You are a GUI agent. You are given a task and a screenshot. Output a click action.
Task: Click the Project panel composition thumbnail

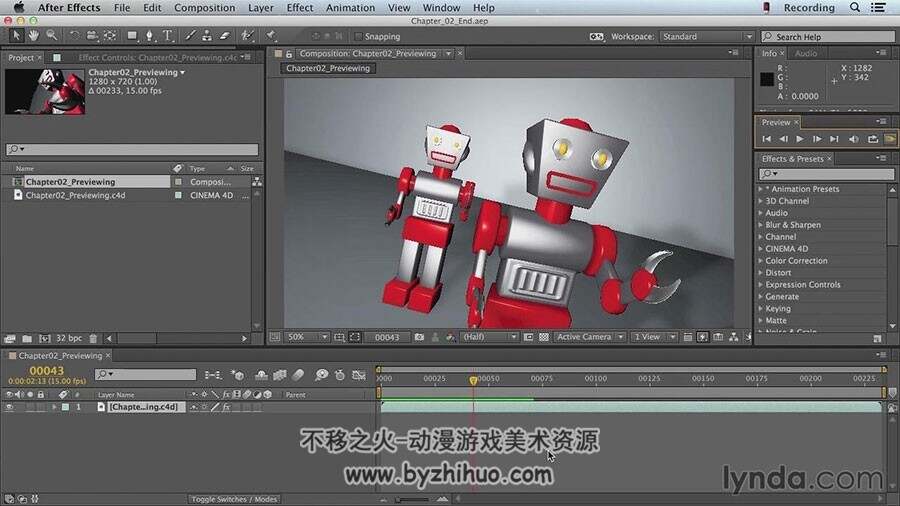pyautogui.click(x=45, y=92)
